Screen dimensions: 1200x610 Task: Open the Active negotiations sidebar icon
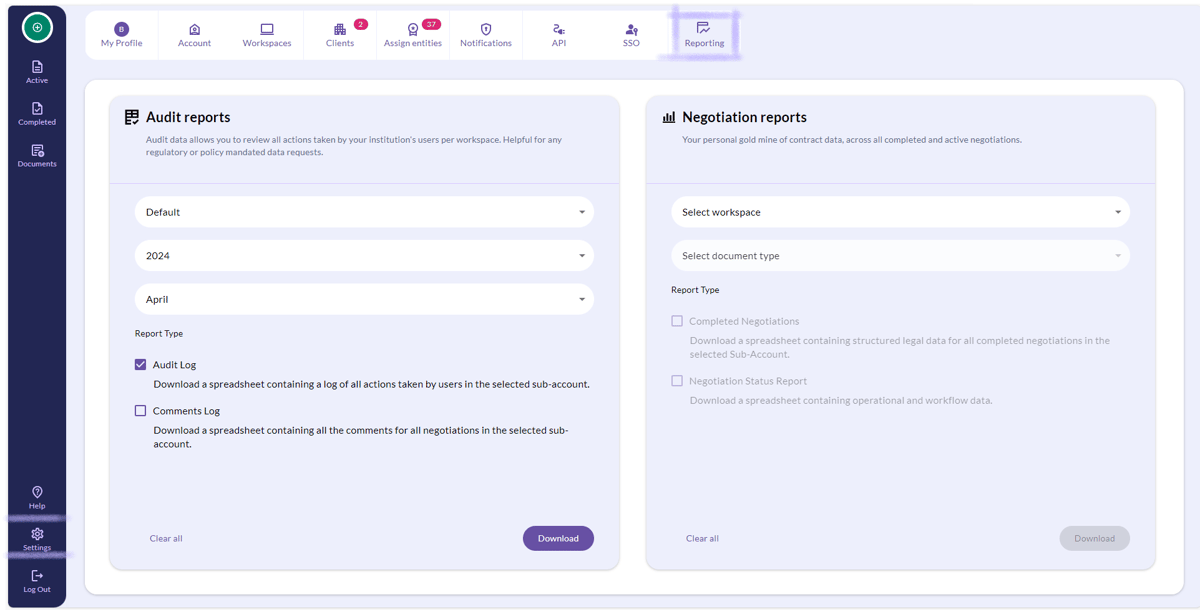tap(37, 67)
